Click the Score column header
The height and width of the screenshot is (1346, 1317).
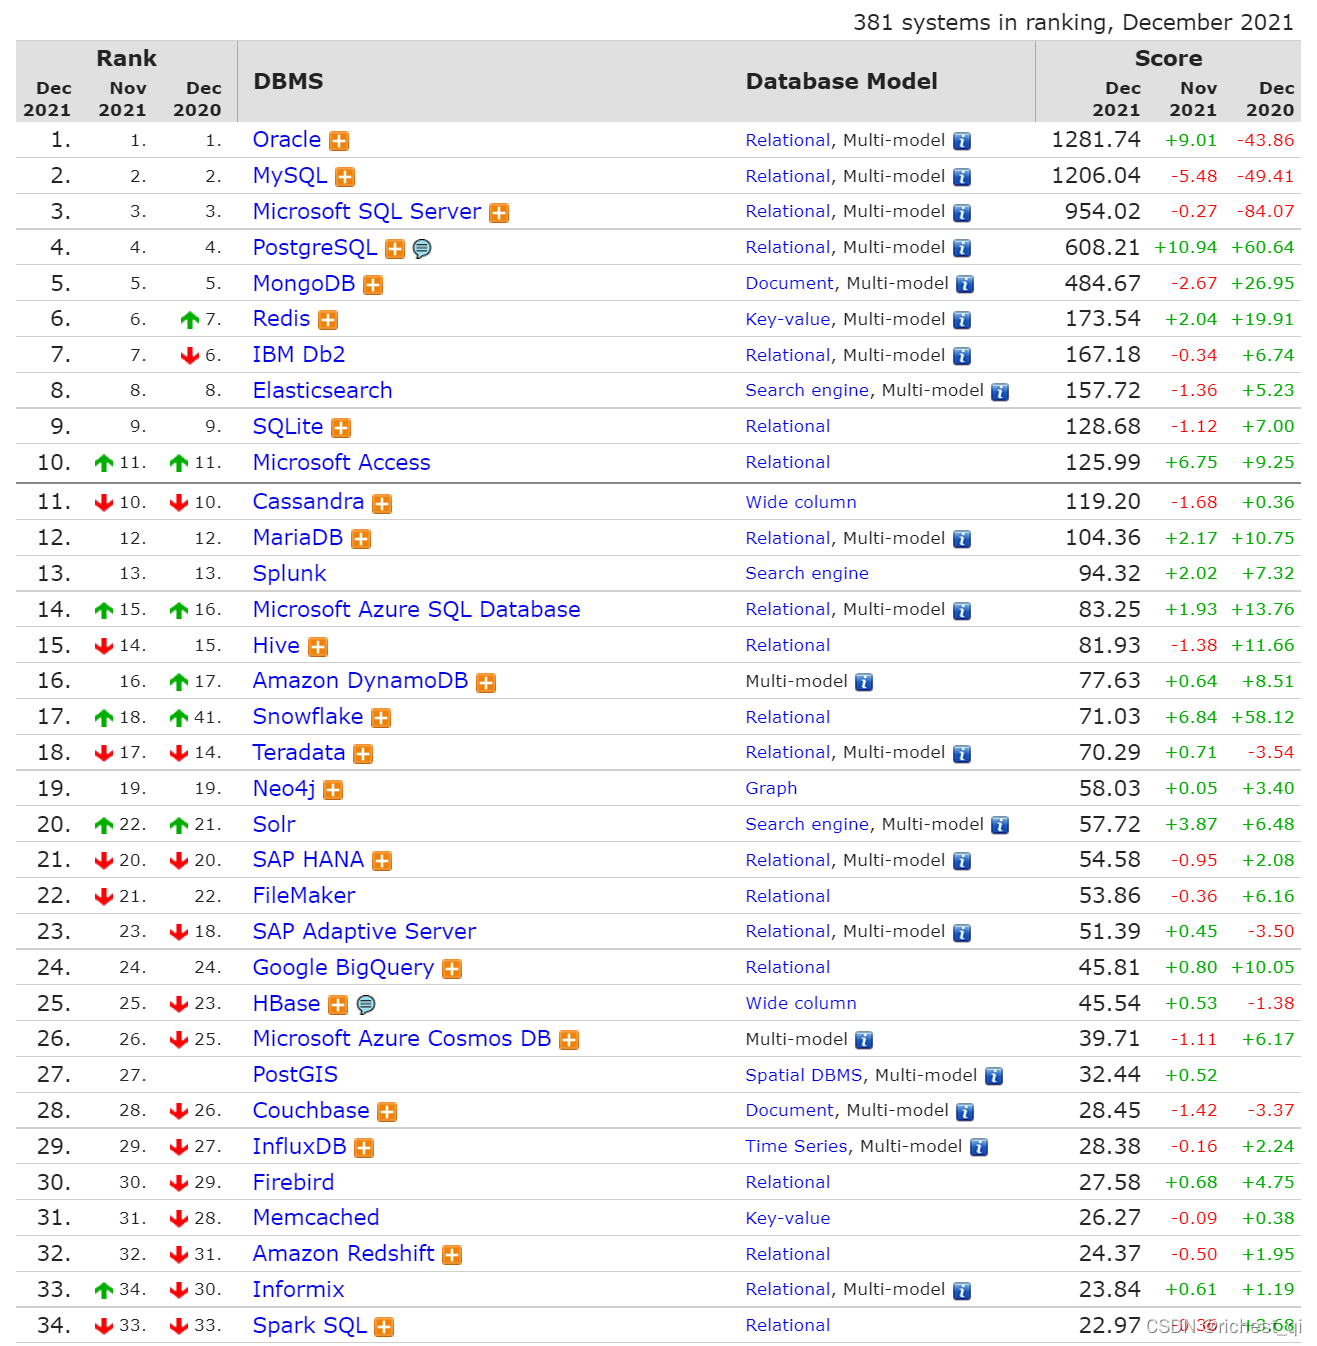1168,59
